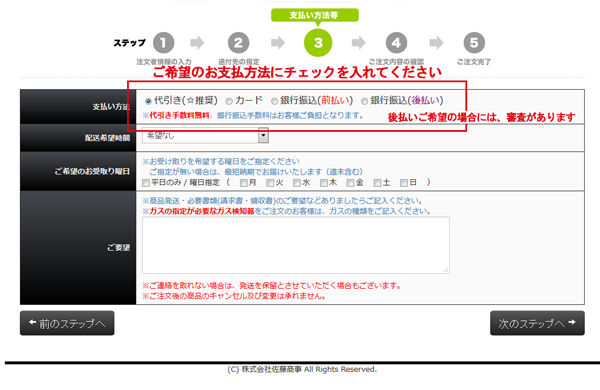Click the step 5 circle icon
The image size is (600, 390).
(474, 42)
